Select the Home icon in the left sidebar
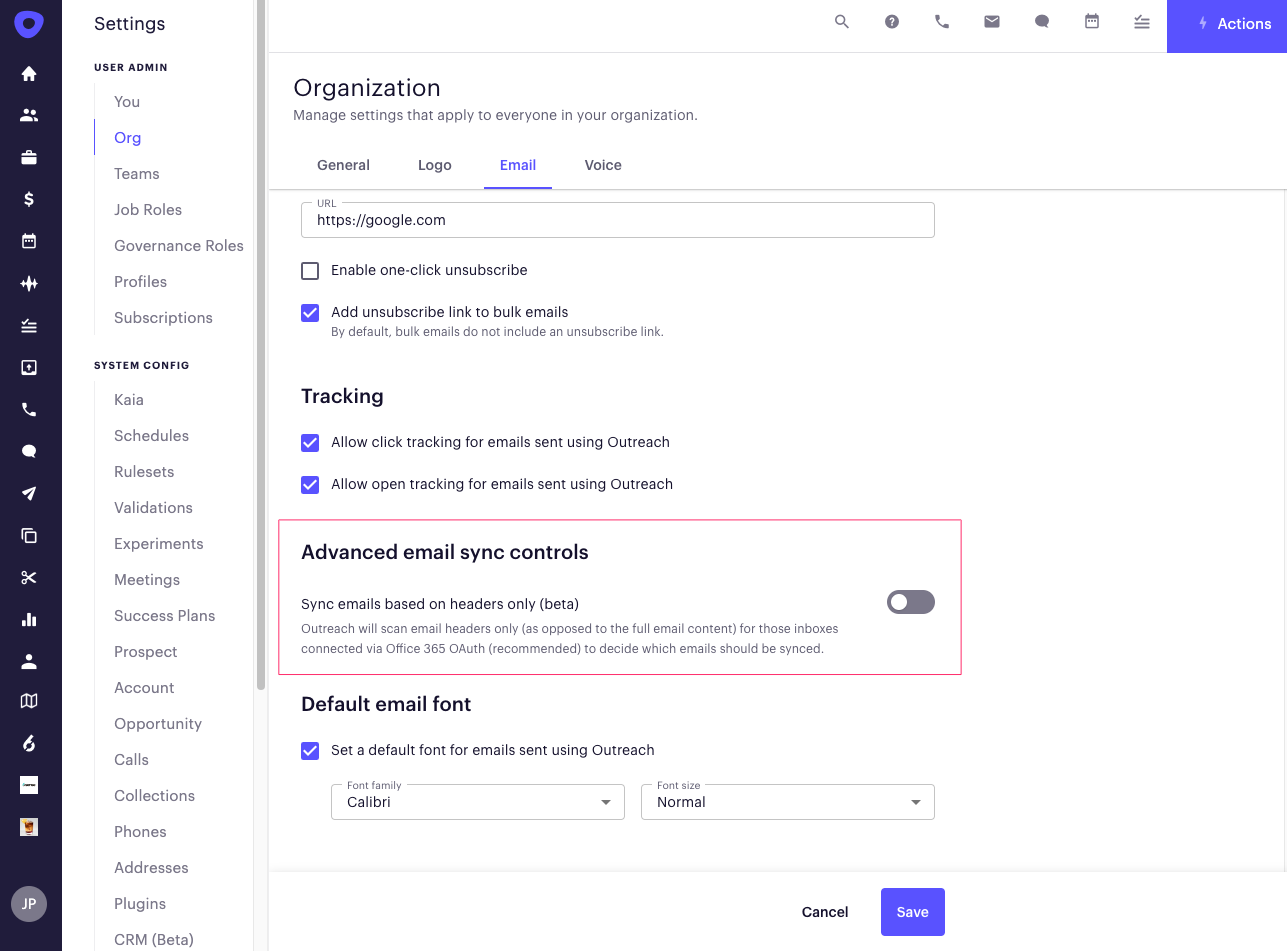The height and width of the screenshot is (951, 1287). click(x=29, y=73)
